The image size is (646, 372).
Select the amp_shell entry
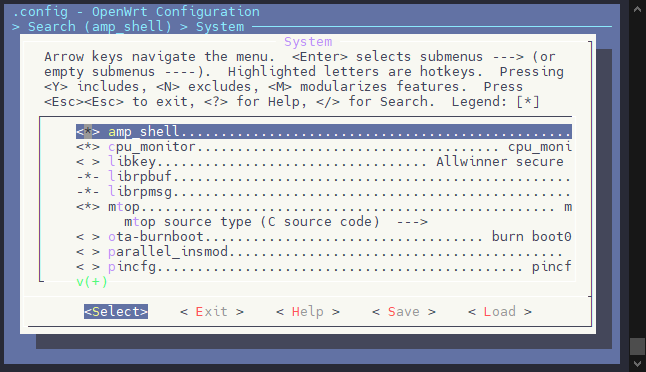pyautogui.click(x=324, y=132)
